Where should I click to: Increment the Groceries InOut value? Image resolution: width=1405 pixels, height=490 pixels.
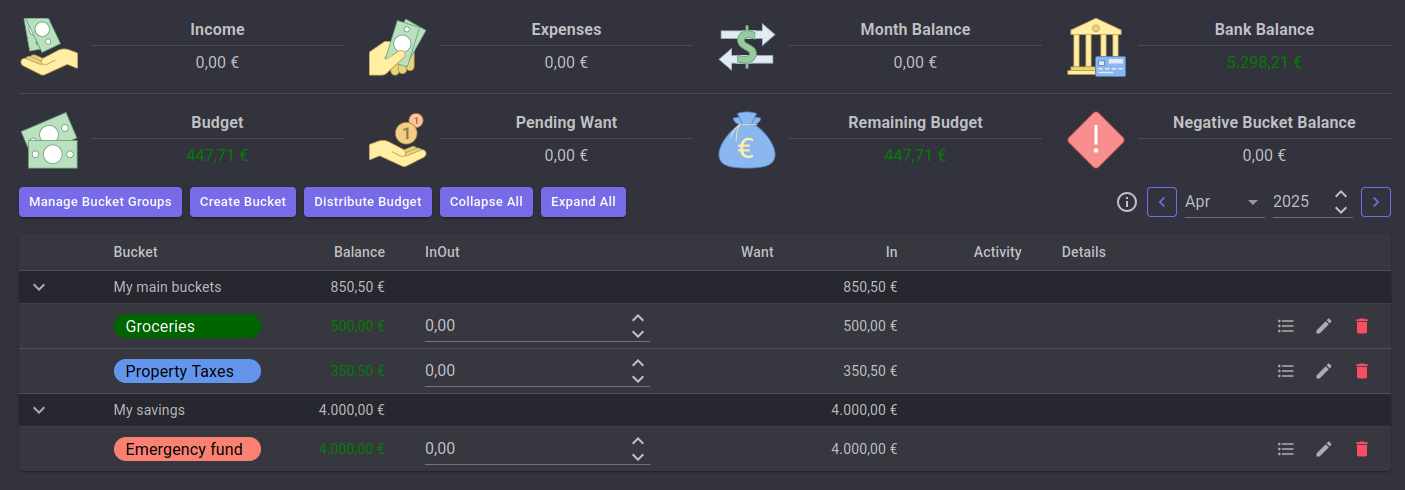(638, 318)
